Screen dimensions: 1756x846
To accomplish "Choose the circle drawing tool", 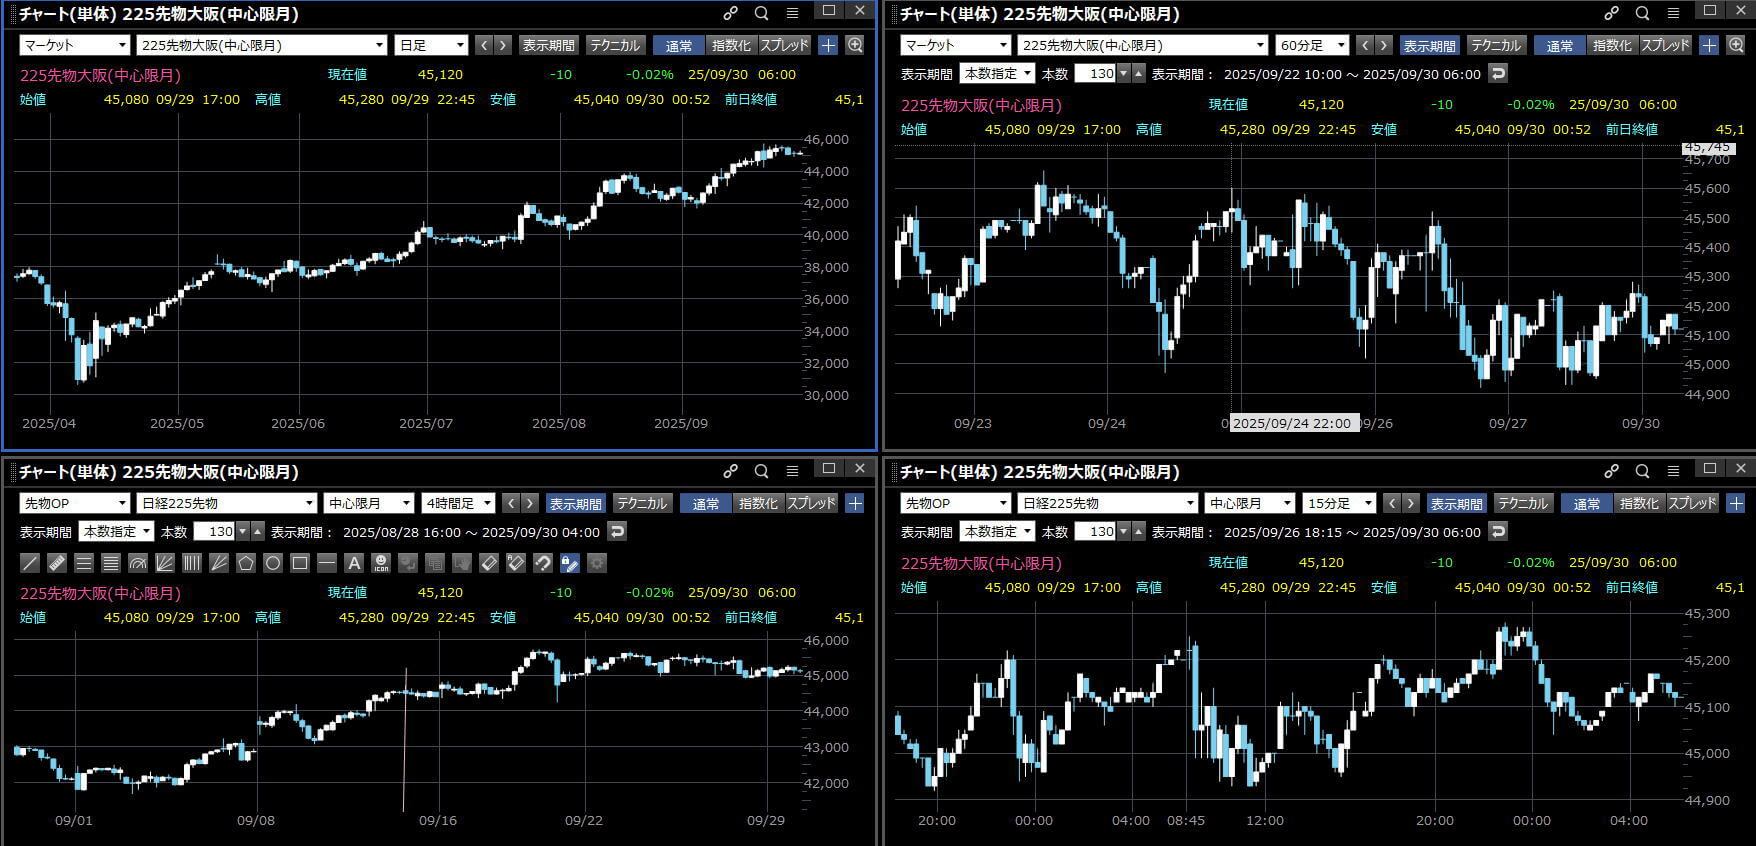I will click(273, 563).
